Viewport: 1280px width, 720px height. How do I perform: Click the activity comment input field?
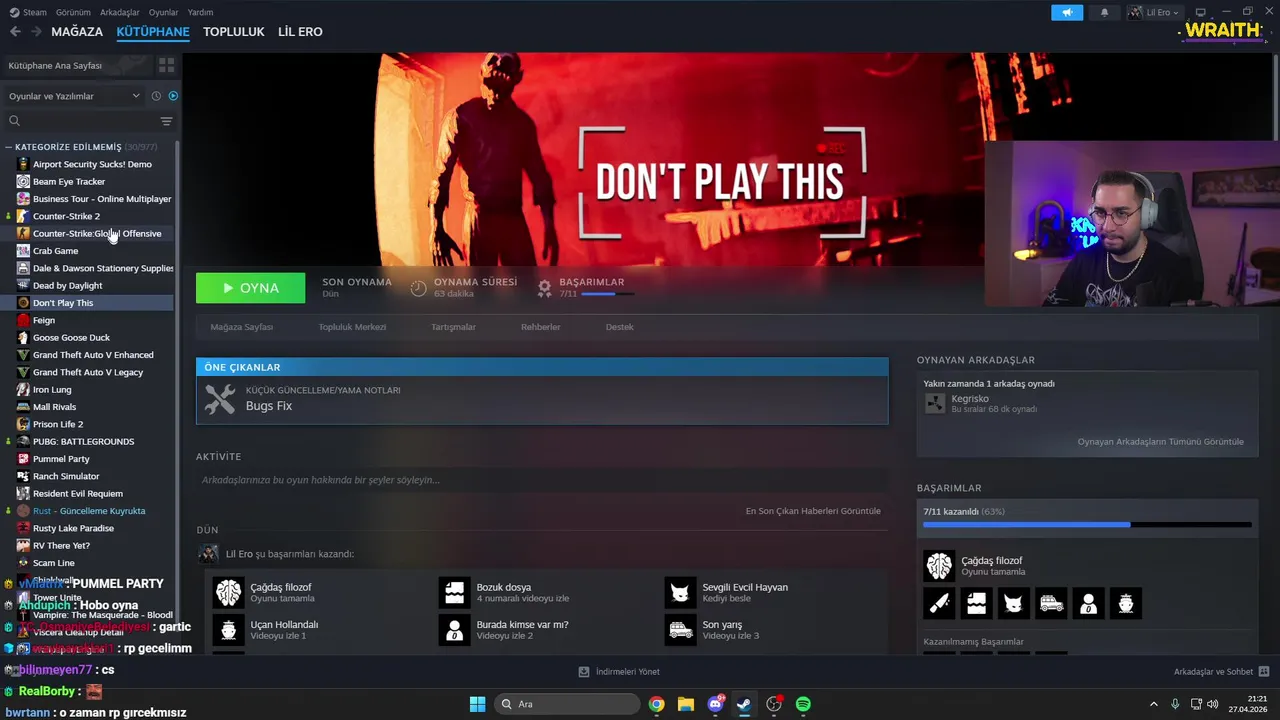[542, 480]
